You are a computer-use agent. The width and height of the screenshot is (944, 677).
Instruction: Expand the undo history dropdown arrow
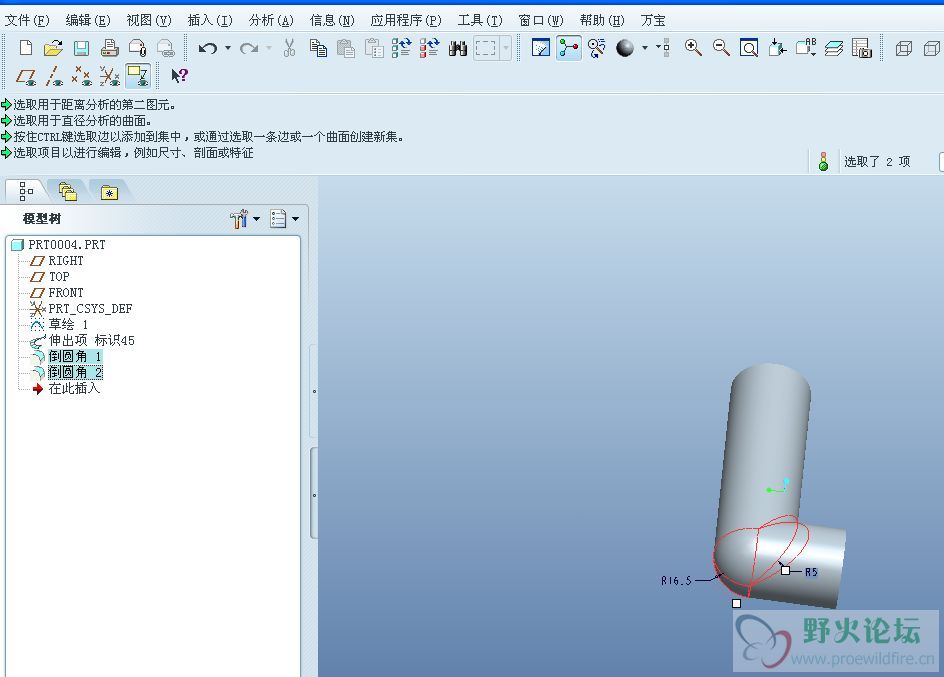[x=228, y=48]
